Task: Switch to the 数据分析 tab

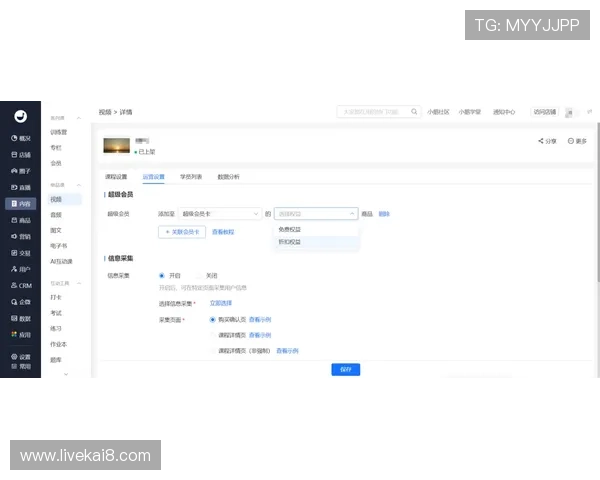Action: [x=228, y=176]
